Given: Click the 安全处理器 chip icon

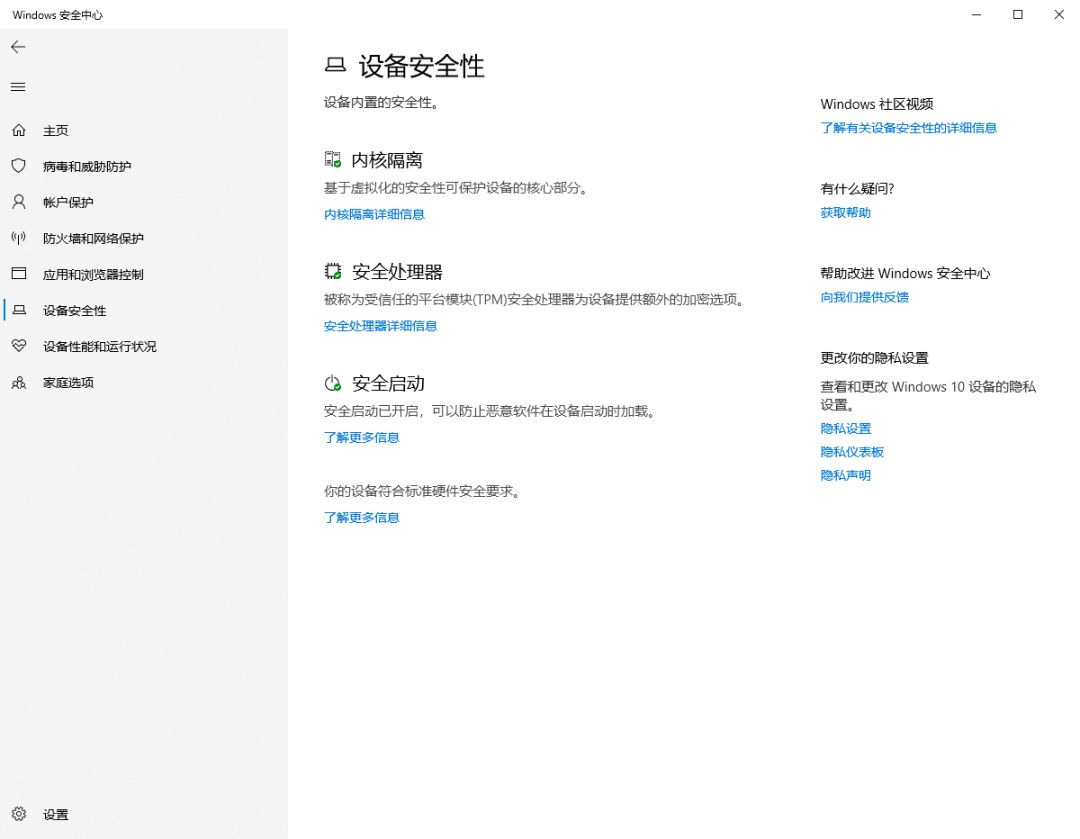Looking at the screenshot, I should [333, 271].
